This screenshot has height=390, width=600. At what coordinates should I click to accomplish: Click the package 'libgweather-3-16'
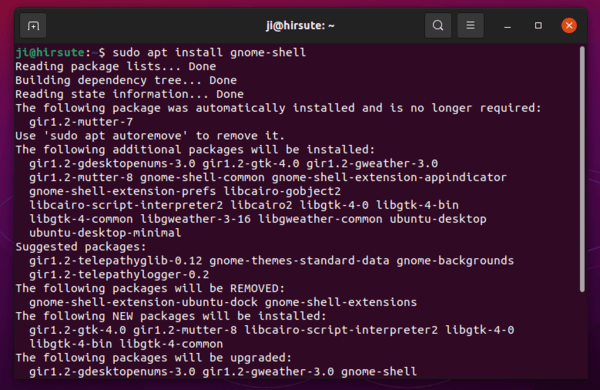click(195, 219)
